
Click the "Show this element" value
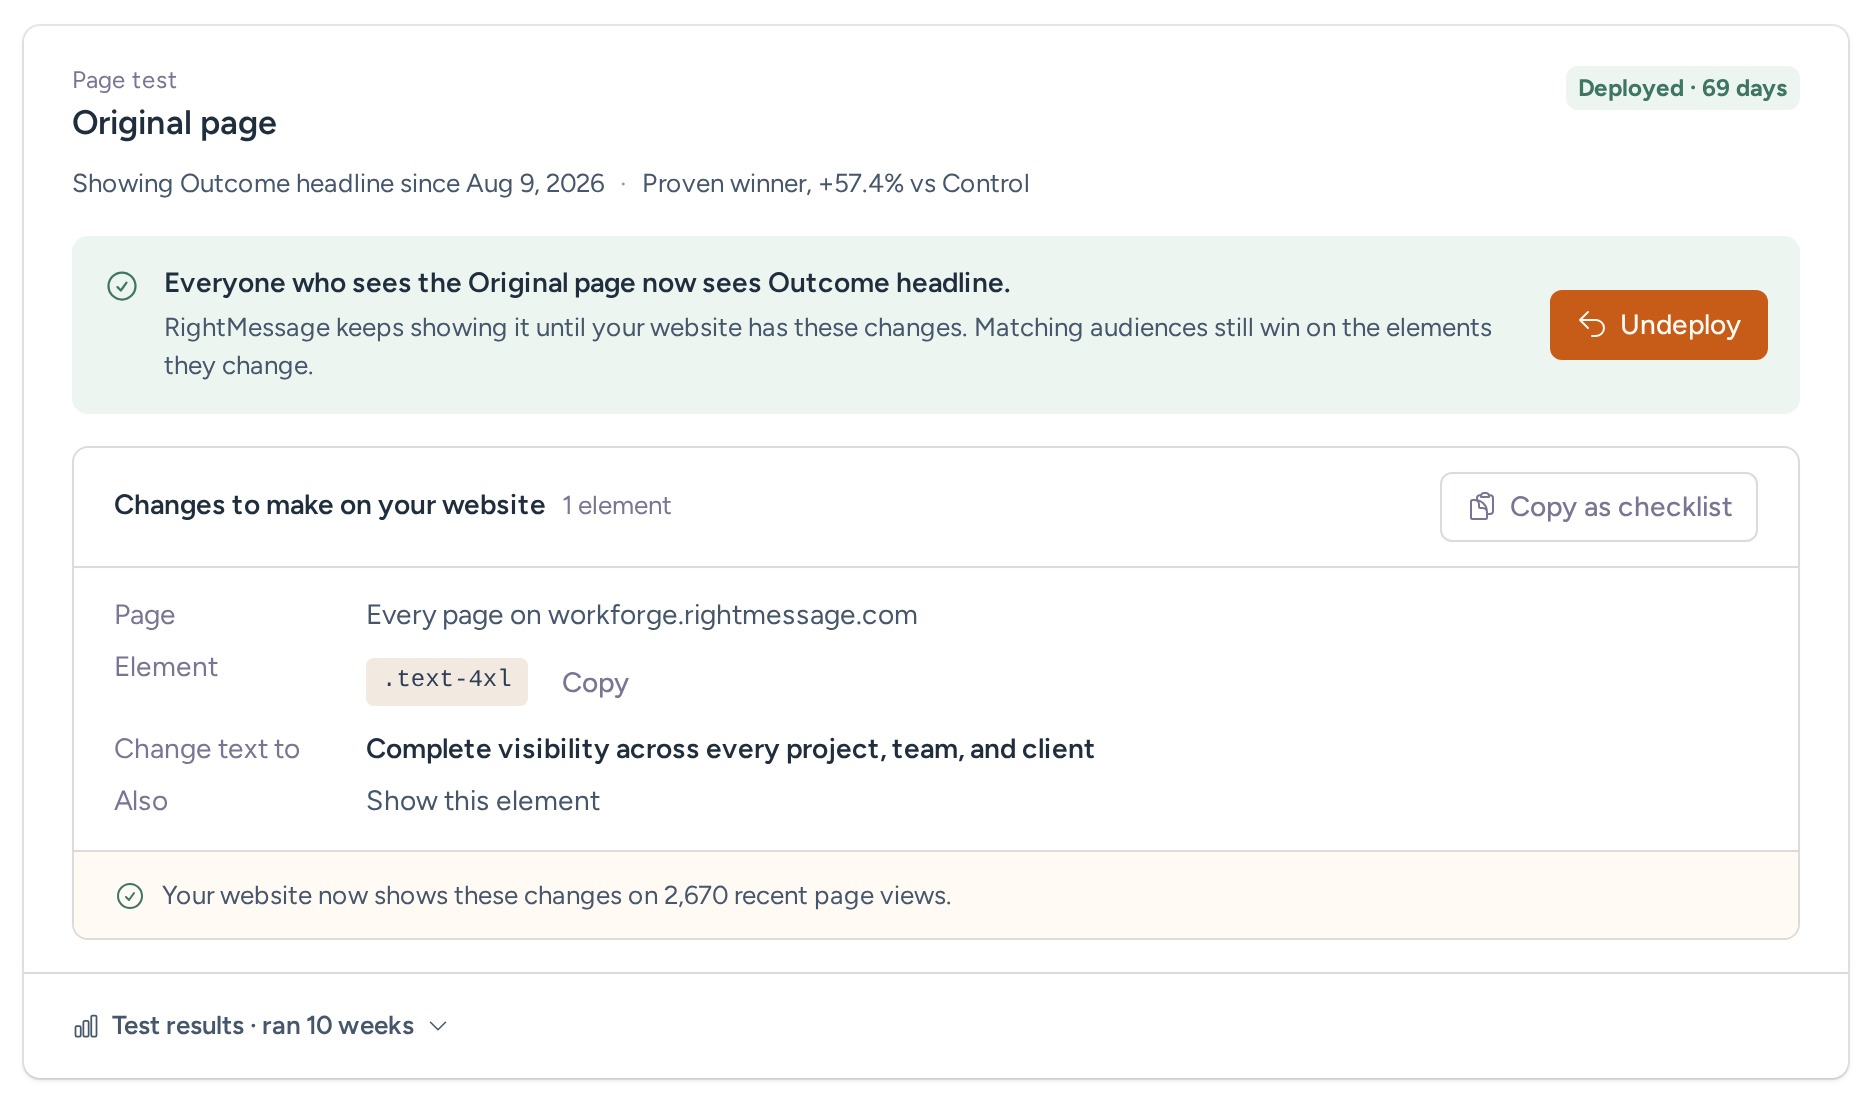tap(483, 801)
